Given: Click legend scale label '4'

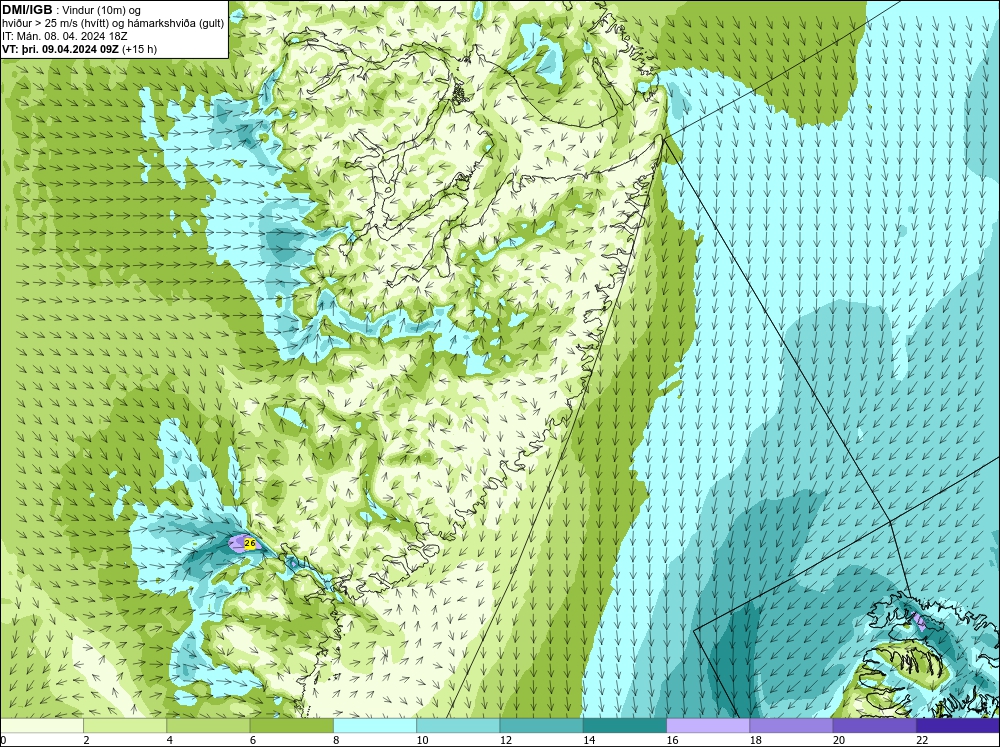Looking at the screenshot, I should (x=170, y=740).
